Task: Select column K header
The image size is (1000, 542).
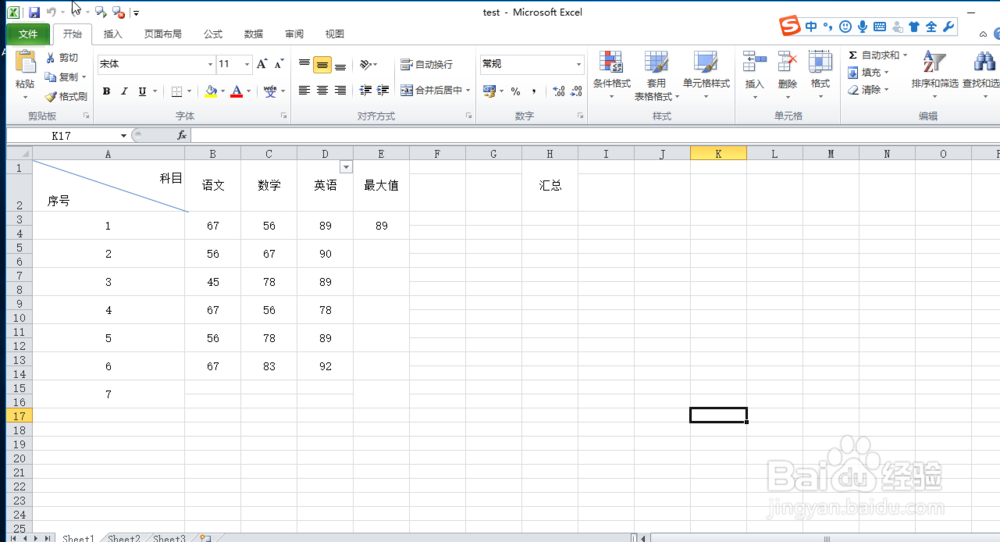Action: (718, 154)
